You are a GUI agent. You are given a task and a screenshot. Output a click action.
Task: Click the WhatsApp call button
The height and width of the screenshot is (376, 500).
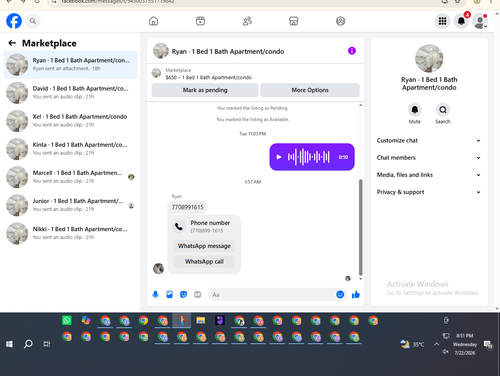(204, 262)
